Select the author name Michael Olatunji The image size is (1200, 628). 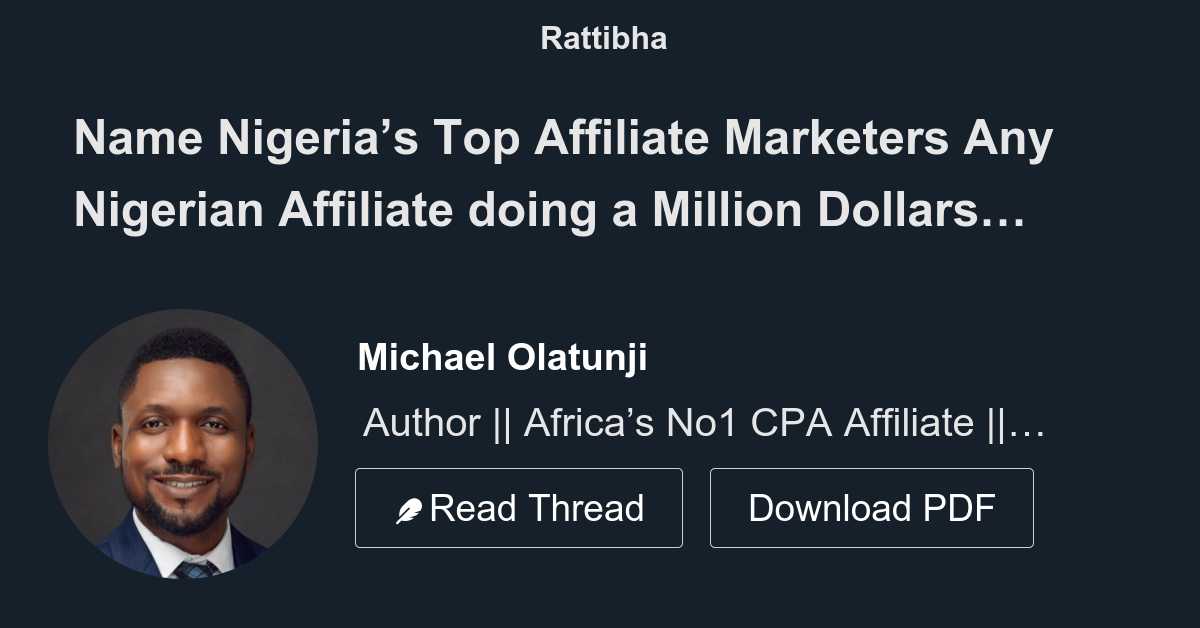point(502,357)
